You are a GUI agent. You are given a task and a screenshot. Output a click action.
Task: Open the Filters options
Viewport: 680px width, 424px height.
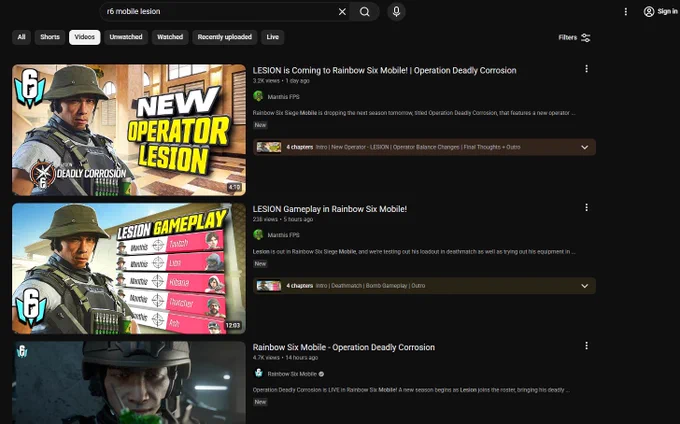(x=574, y=38)
